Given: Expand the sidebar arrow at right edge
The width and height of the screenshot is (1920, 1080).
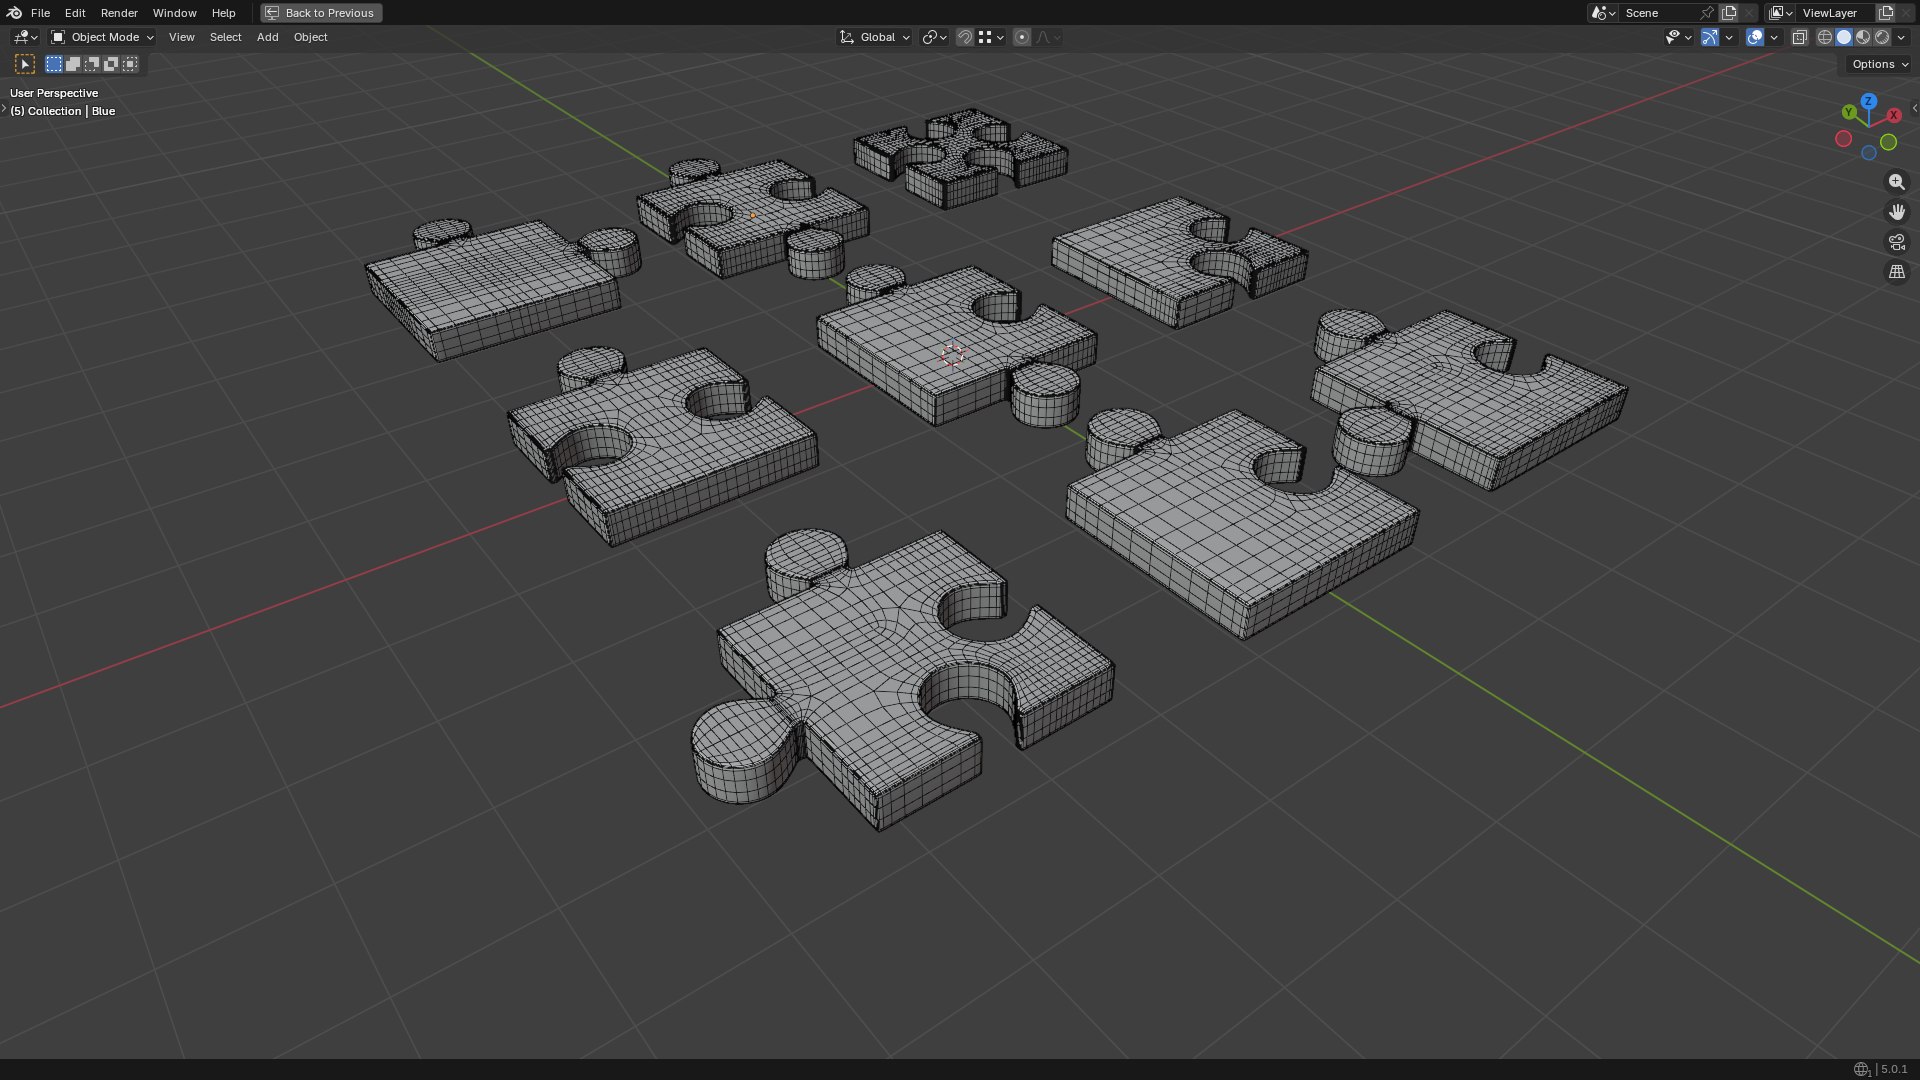Looking at the screenshot, I should pyautogui.click(x=1914, y=108).
